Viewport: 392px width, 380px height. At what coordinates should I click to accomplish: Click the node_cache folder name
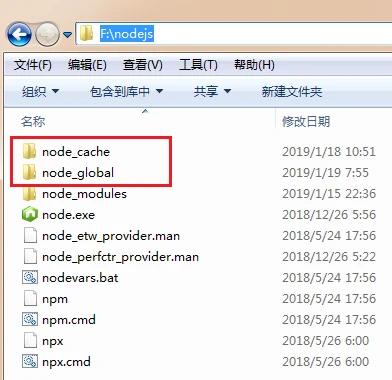pyautogui.click(x=76, y=152)
